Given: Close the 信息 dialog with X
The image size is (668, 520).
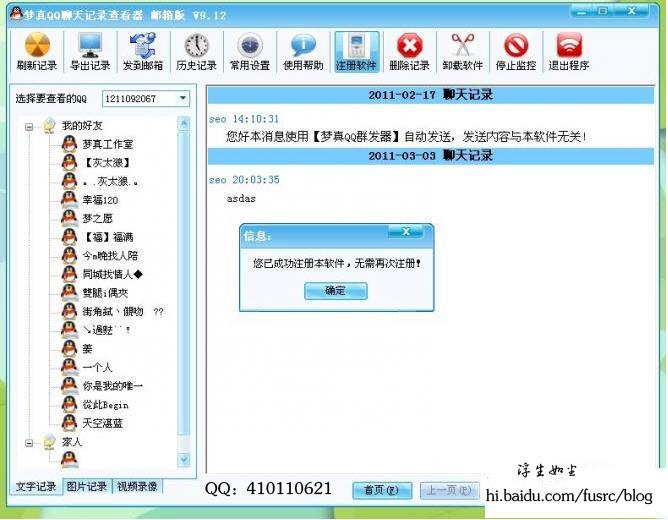Looking at the screenshot, I should (406, 231).
